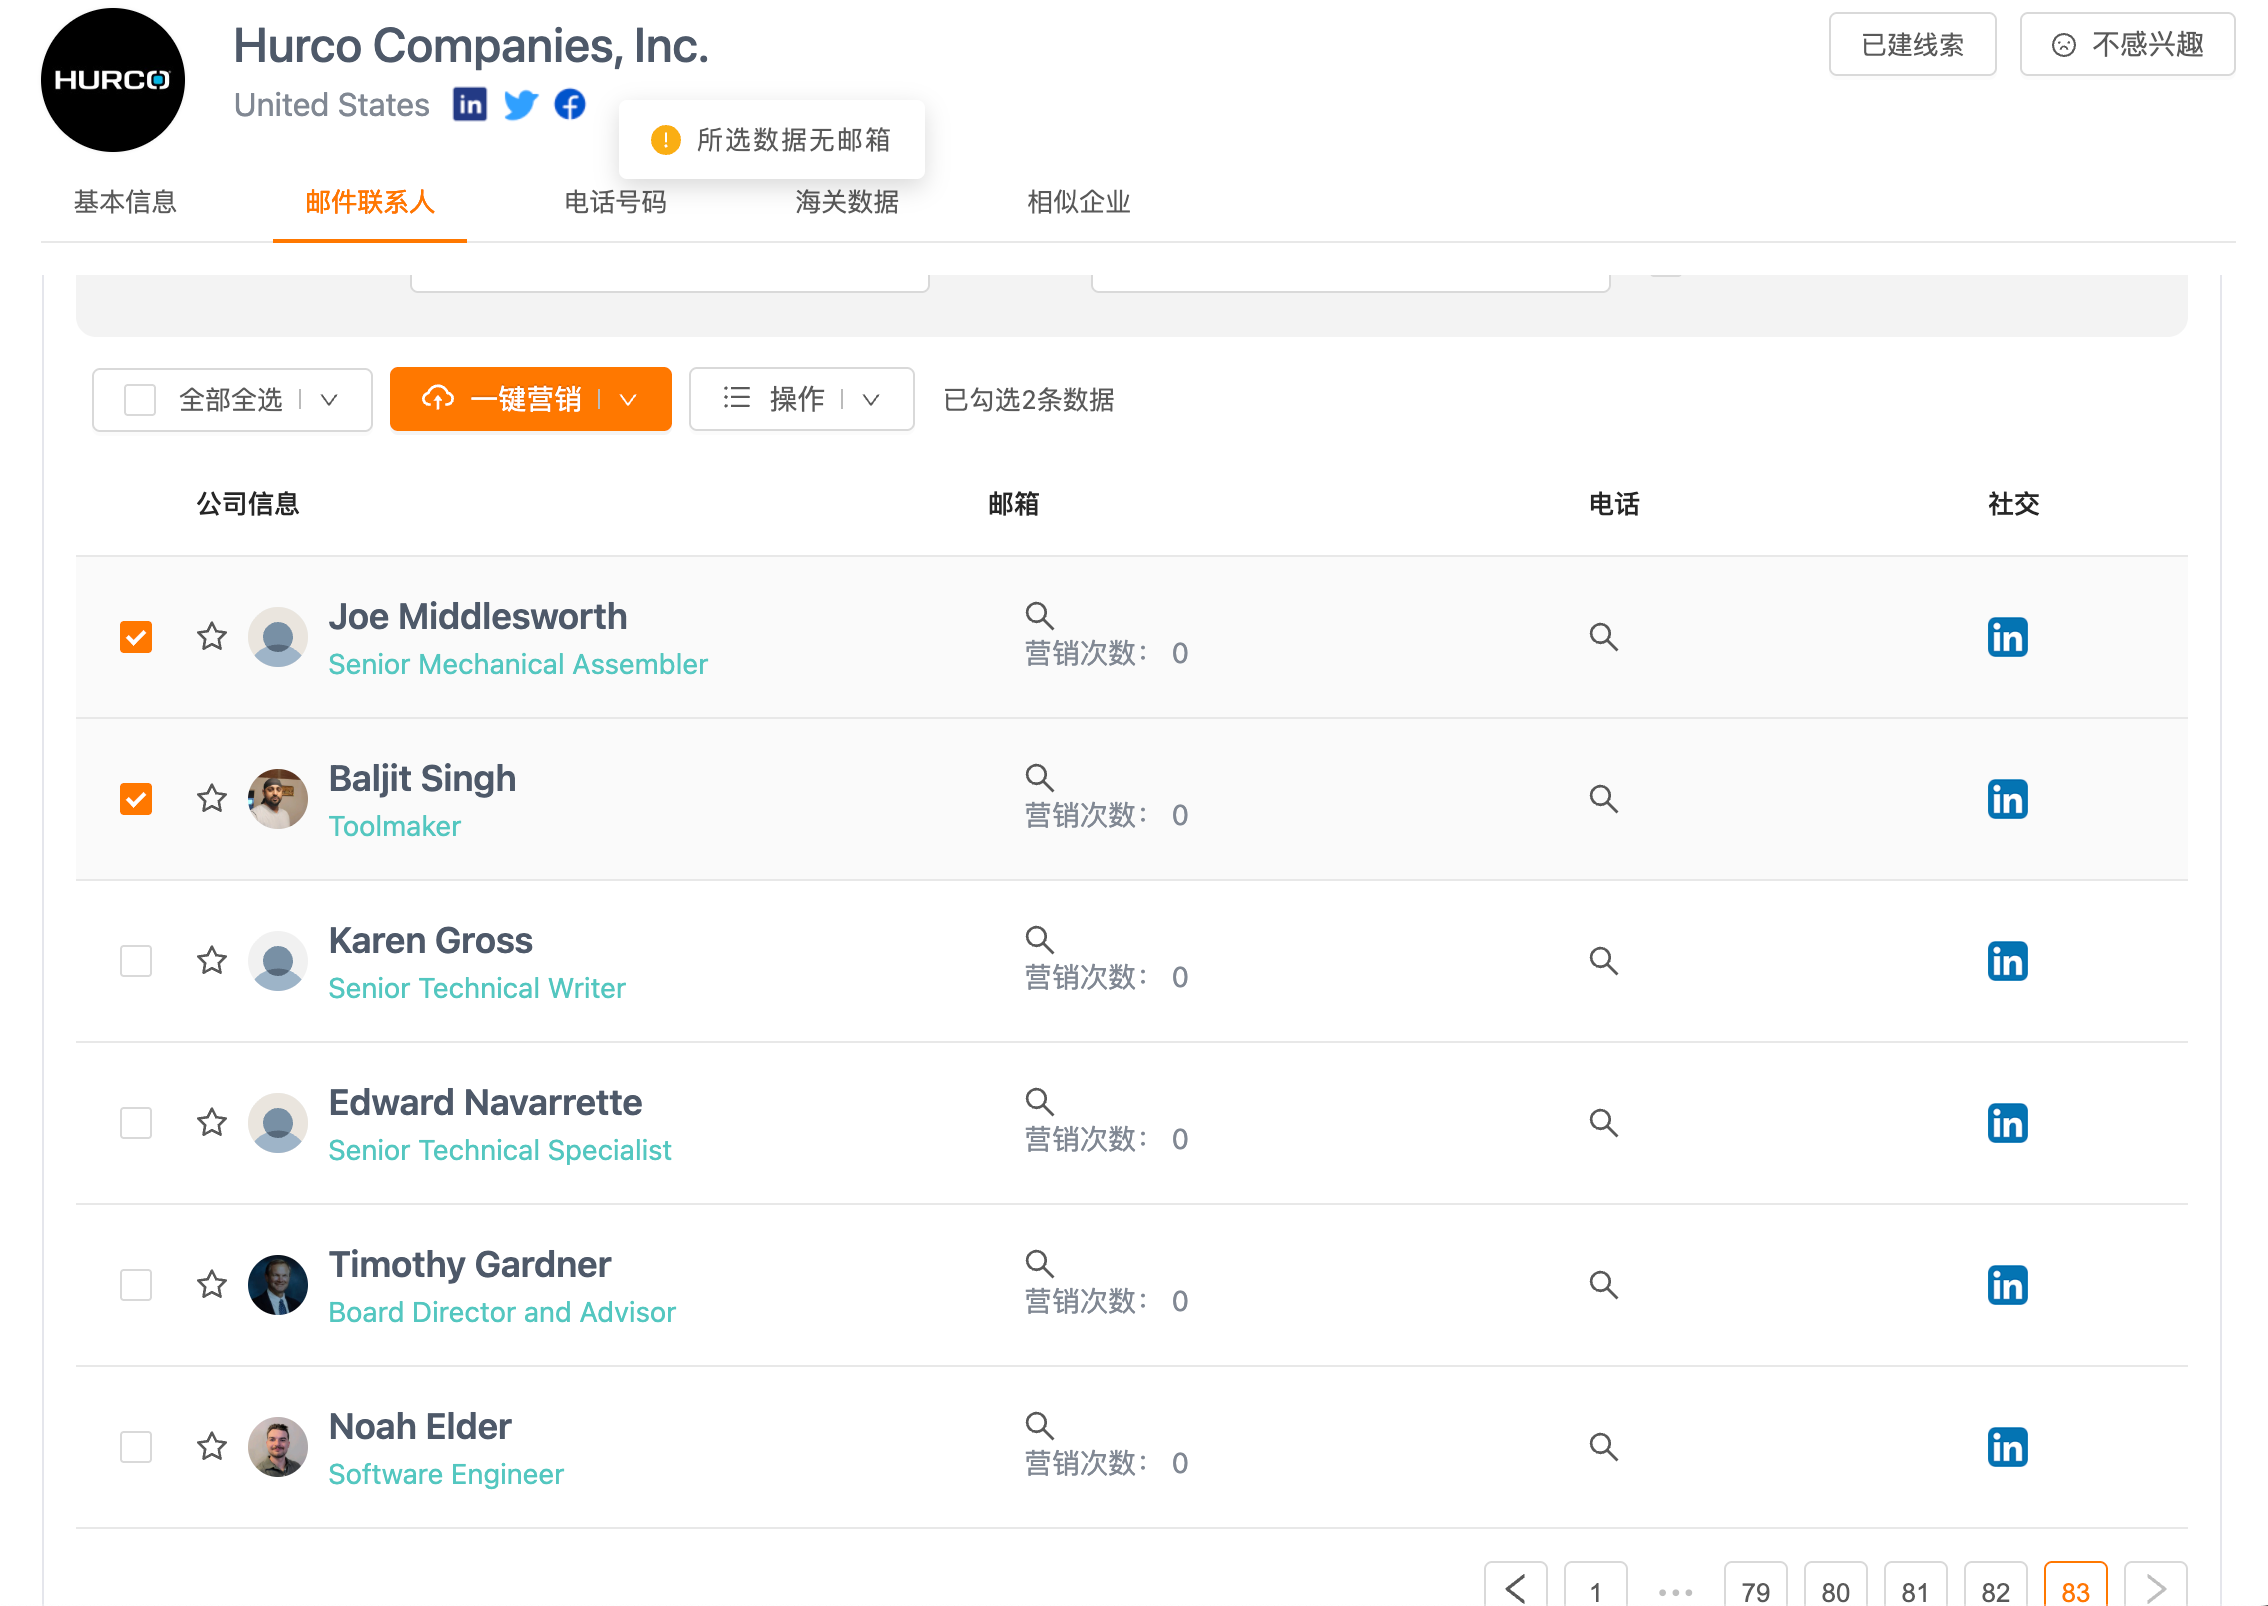Look up Timothy Gardner's phone number
Image resolution: width=2268 pixels, height=1606 pixels.
click(1604, 1285)
